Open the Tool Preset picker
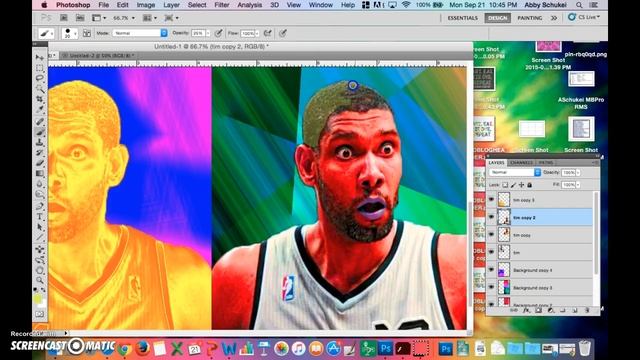640x360 pixels. [46, 33]
